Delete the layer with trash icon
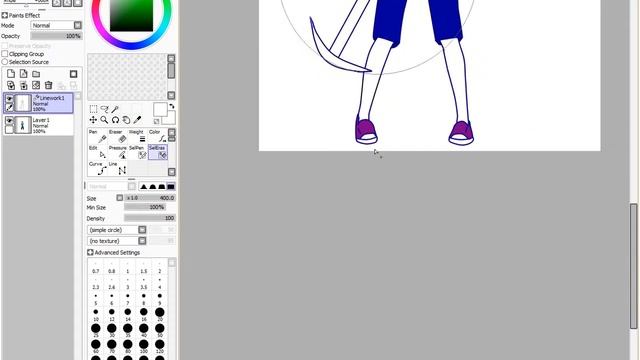Image resolution: width=640 pixels, height=360 pixels. coord(49,85)
